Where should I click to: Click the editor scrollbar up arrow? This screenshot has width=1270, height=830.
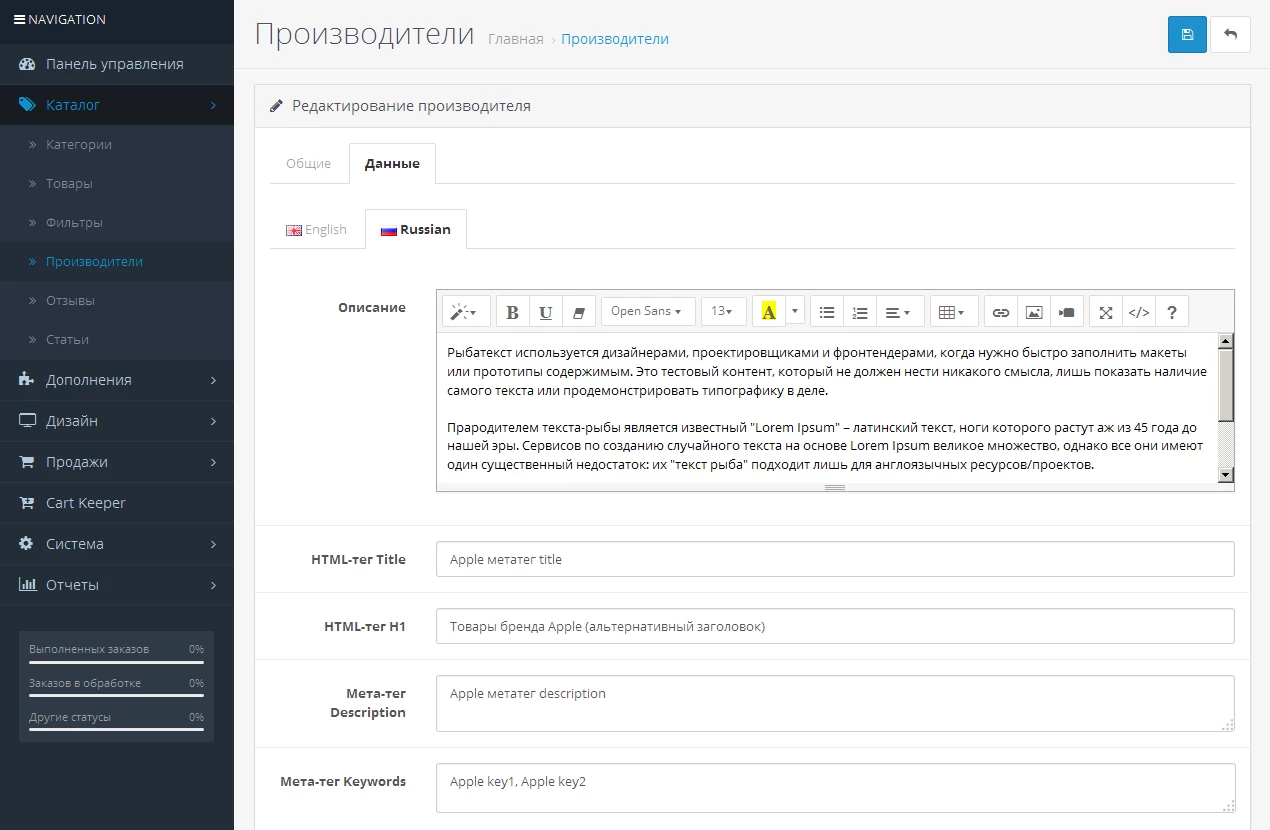(1225, 341)
